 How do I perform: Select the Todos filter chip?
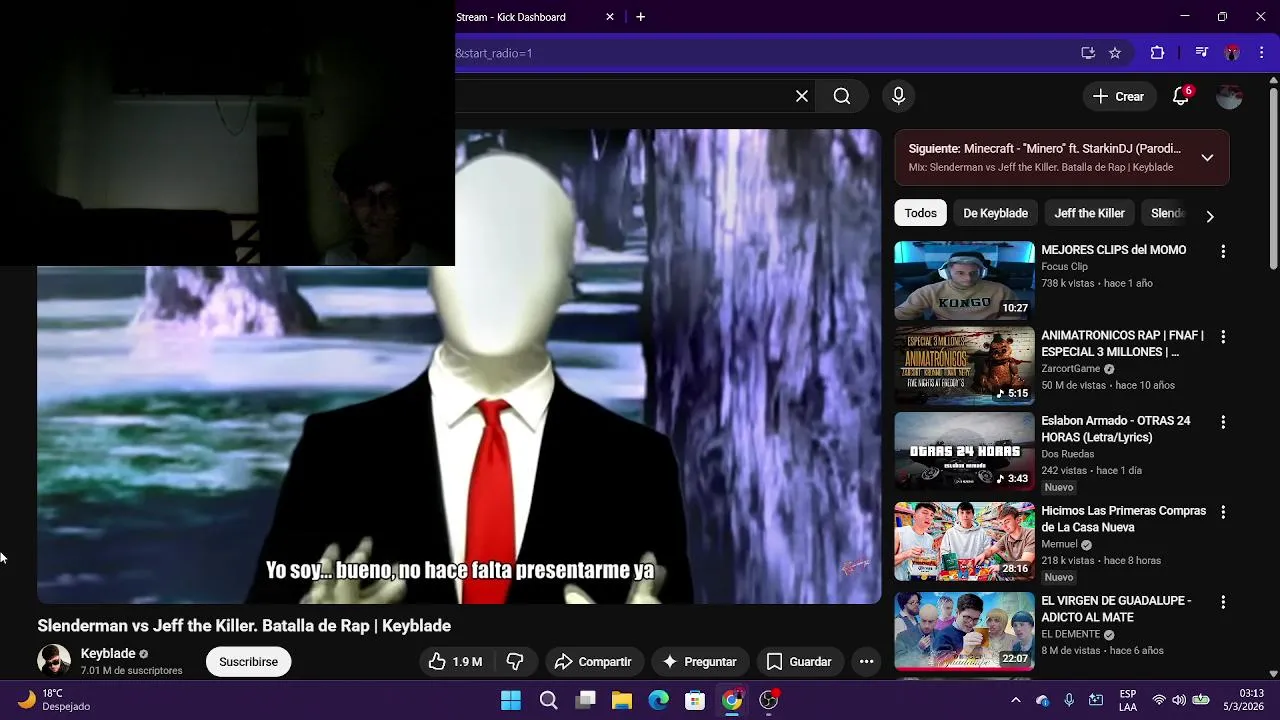(921, 213)
